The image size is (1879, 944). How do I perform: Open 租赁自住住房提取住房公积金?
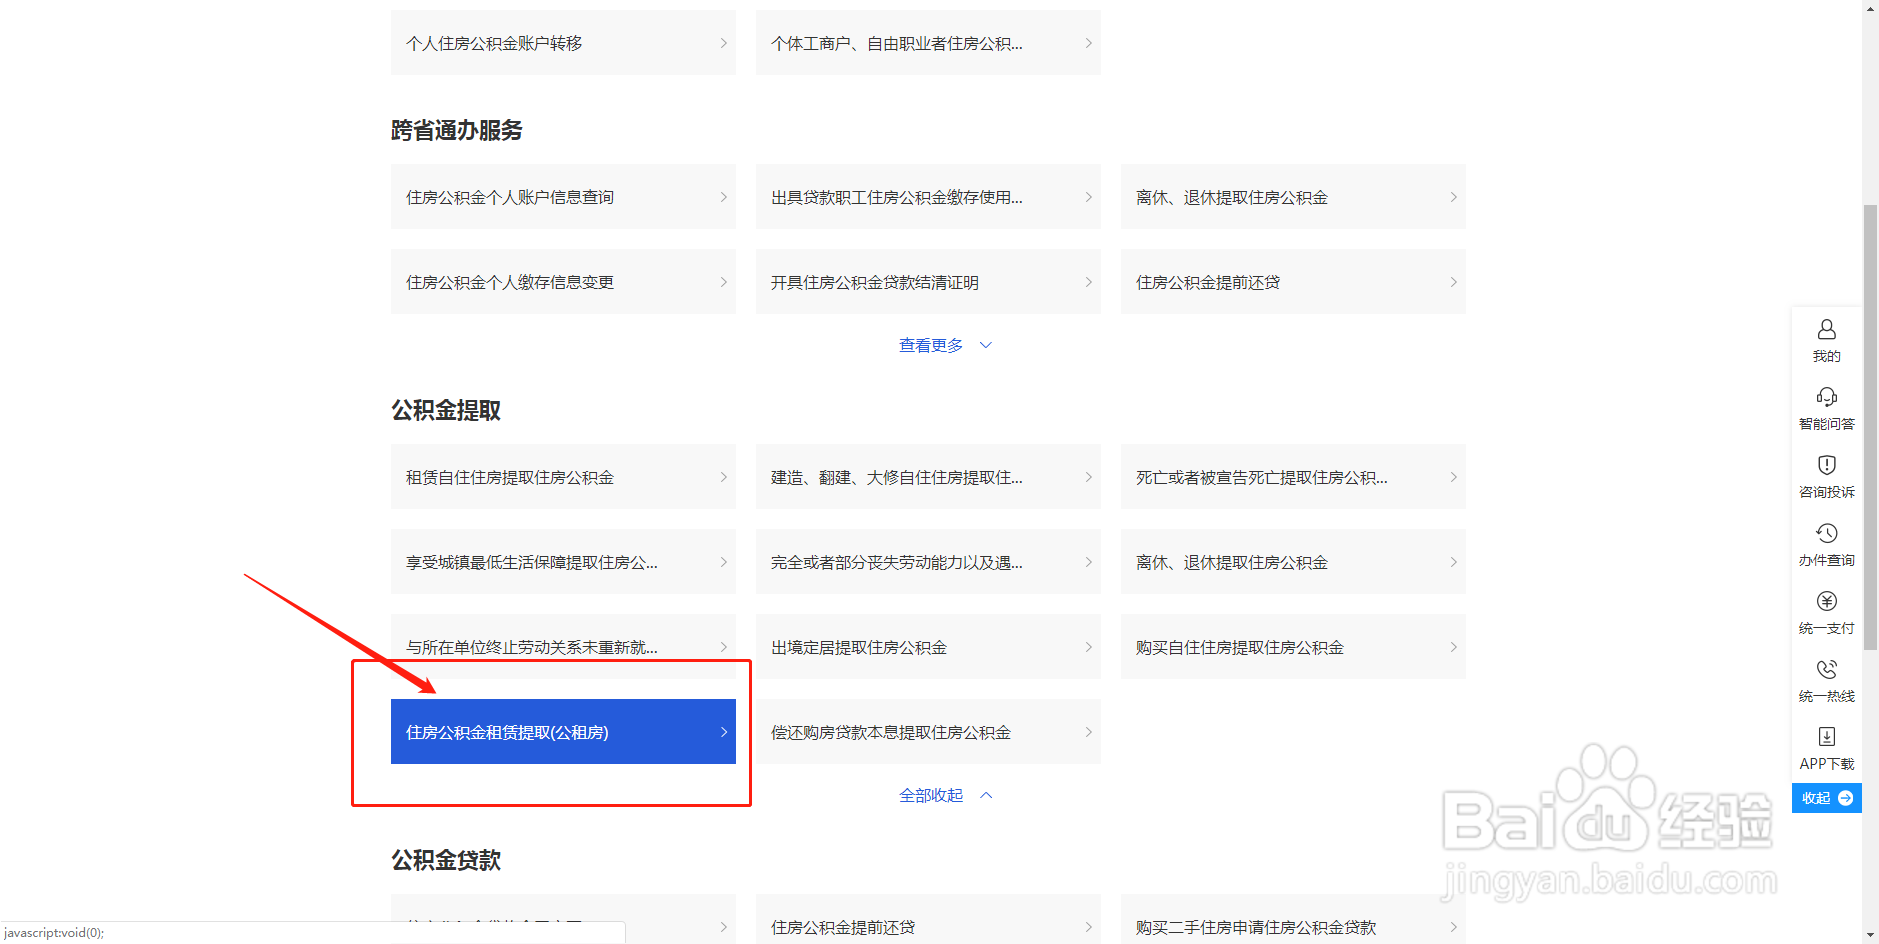point(563,477)
